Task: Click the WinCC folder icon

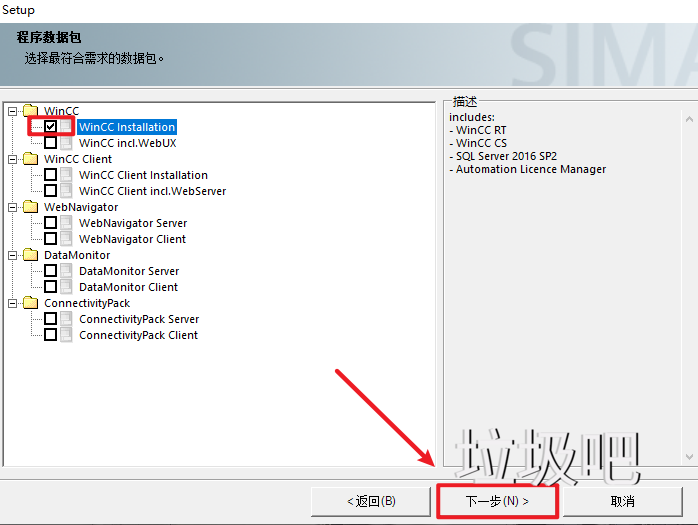Action: [31, 111]
